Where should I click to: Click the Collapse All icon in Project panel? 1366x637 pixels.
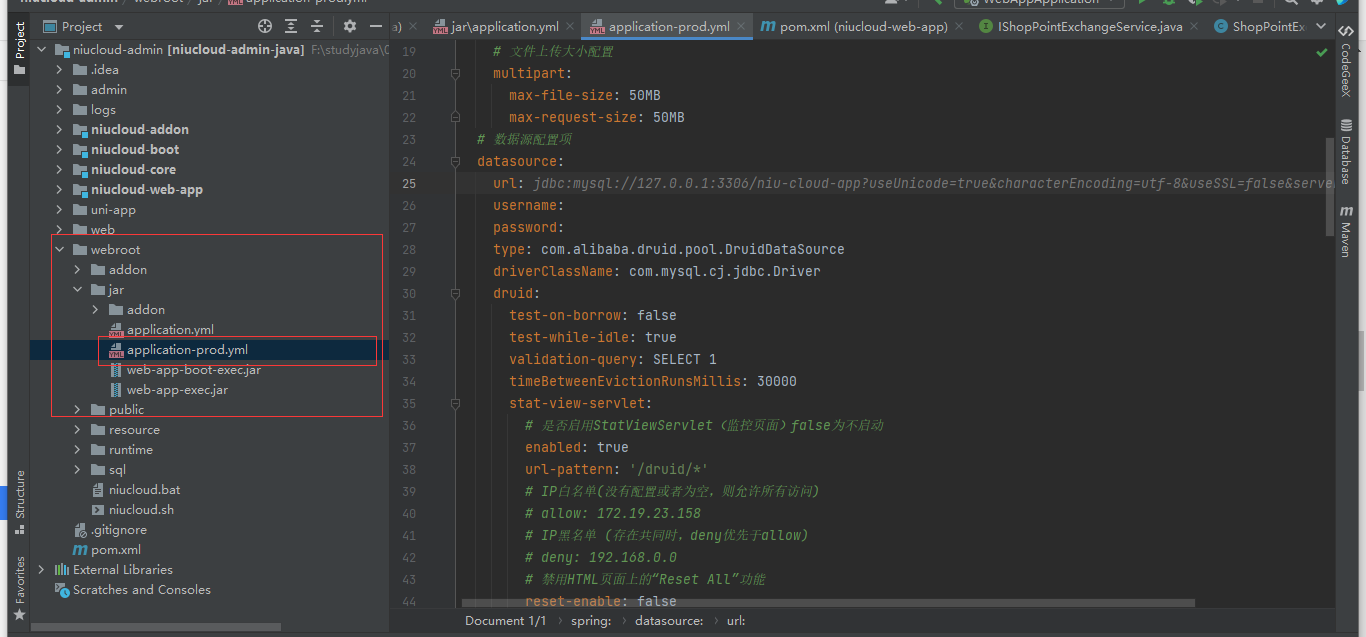pyautogui.click(x=317, y=27)
